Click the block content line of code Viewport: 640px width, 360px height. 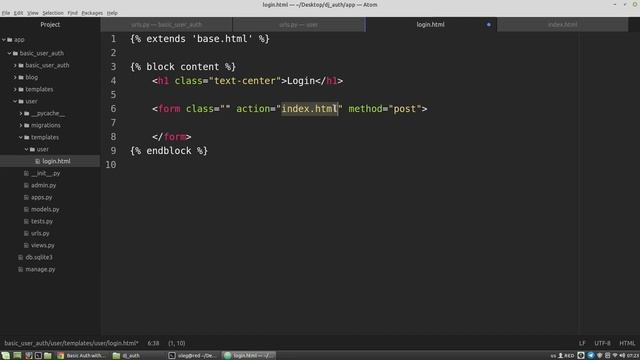click(183, 67)
